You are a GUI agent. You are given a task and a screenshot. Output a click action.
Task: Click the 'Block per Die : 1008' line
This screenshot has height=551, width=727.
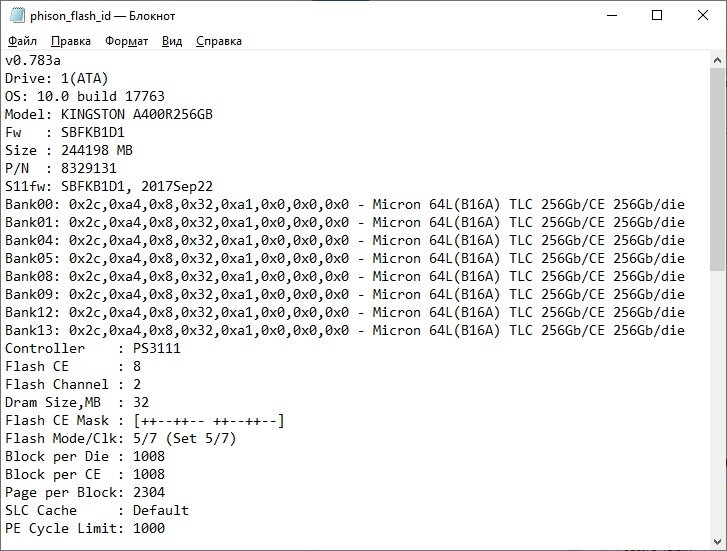[85, 456]
